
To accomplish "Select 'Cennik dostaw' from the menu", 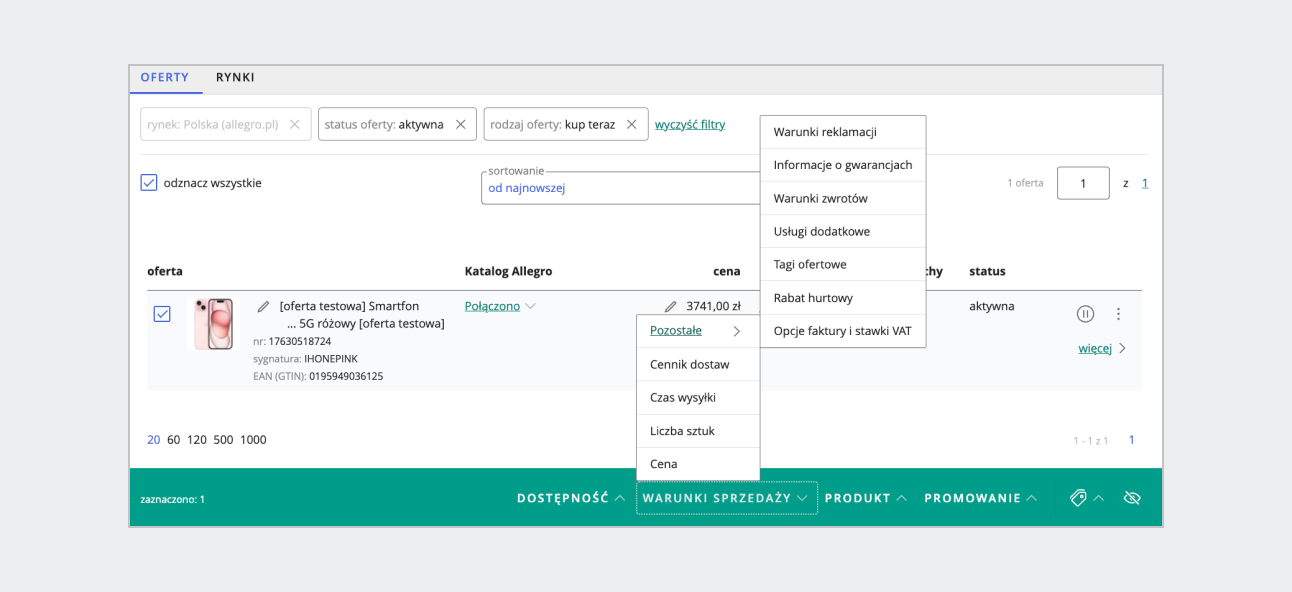I will 689,364.
